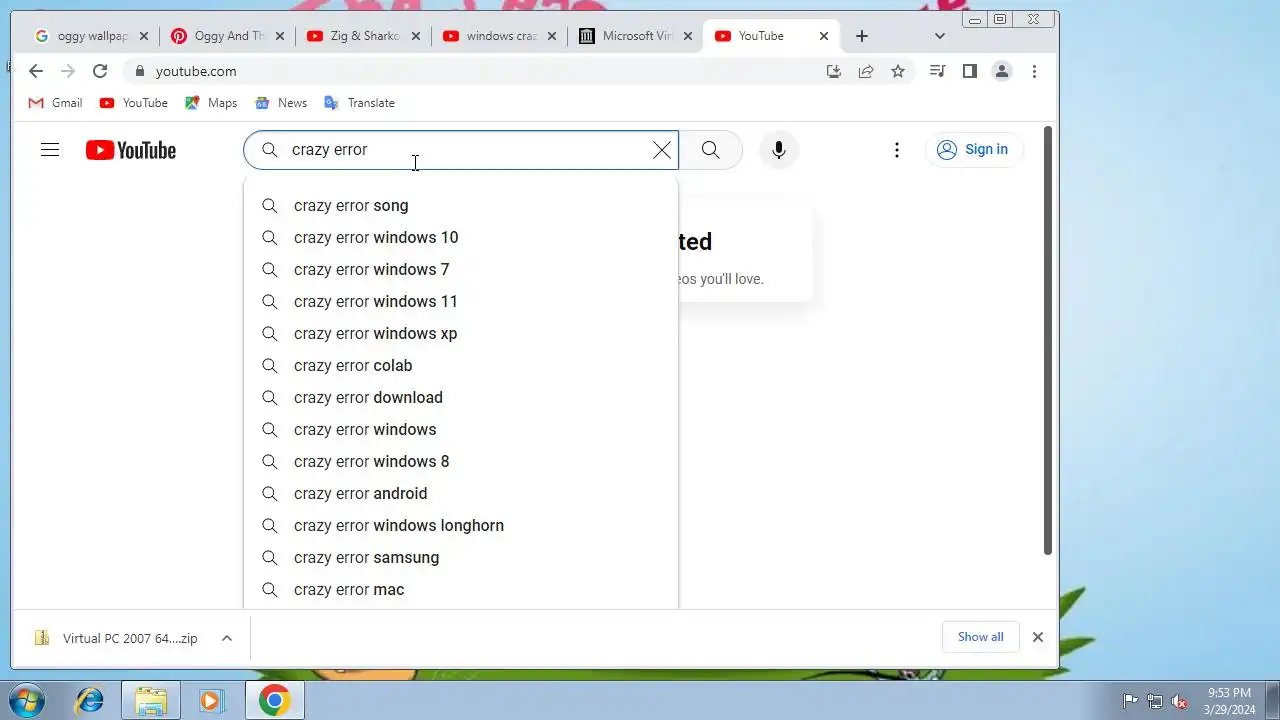This screenshot has width=1280, height=720.
Task: Toggle the Chrome side panel icon
Action: point(969,71)
